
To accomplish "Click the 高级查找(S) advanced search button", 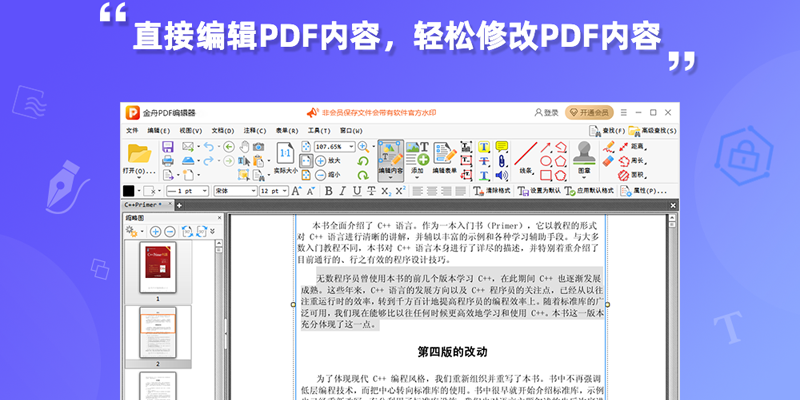I will [x=653, y=131].
